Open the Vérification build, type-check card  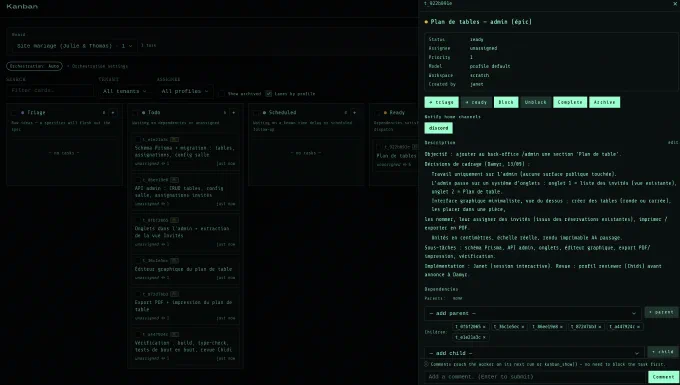[x=185, y=346]
